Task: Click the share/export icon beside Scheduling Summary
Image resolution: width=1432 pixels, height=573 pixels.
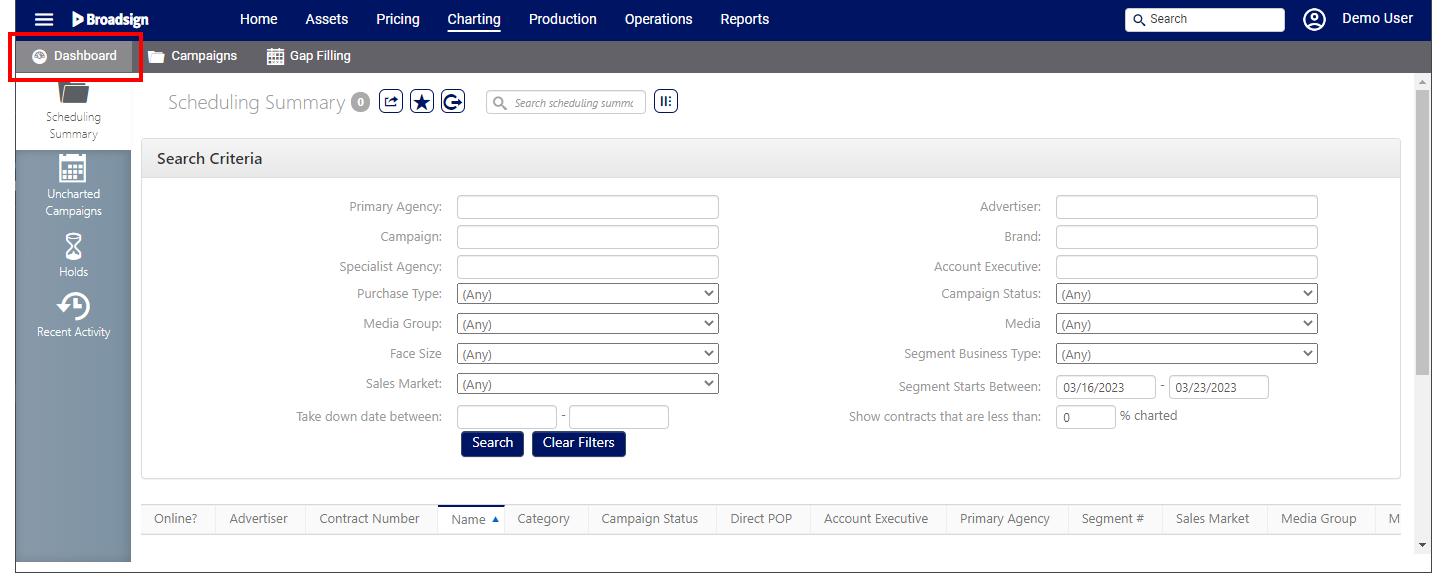Action: click(x=391, y=101)
